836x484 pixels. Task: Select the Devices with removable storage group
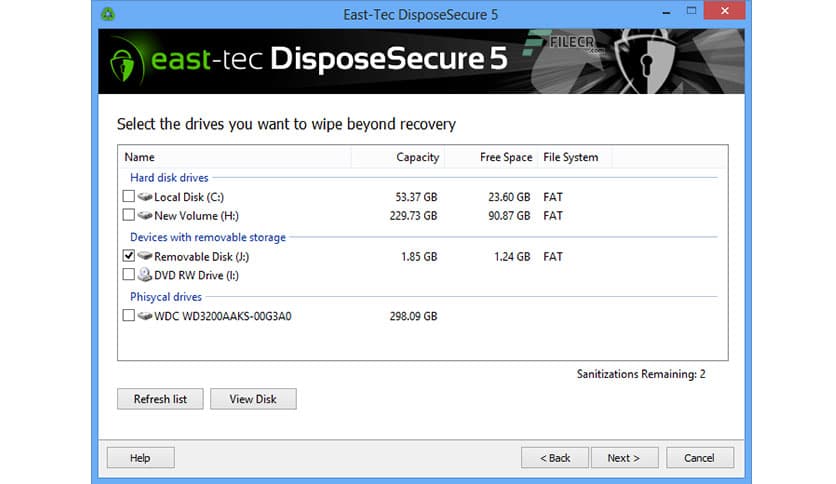(x=208, y=237)
